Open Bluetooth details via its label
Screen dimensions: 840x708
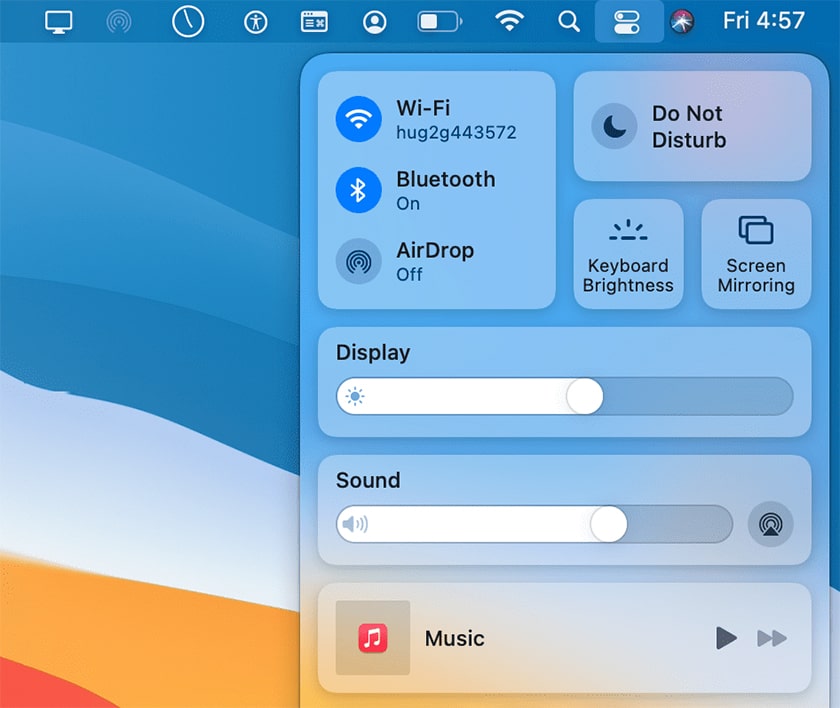click(x=446, y=179)
